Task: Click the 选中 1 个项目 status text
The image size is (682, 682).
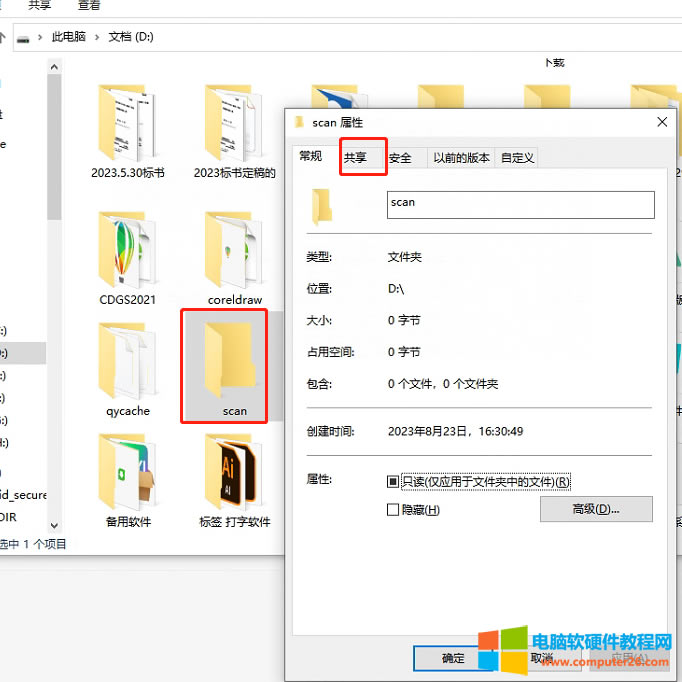Action: point(33,544)
